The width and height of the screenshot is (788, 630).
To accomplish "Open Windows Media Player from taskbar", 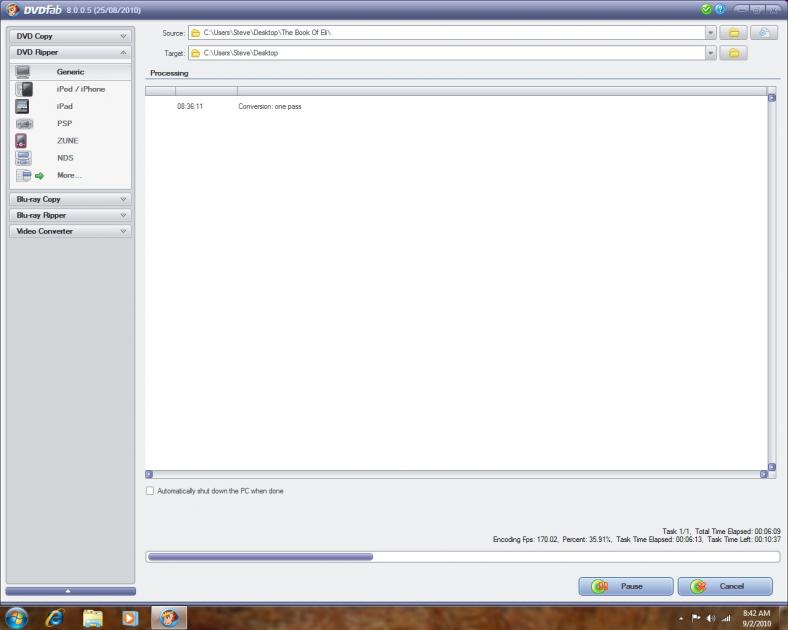I will (x=130, y=618).
